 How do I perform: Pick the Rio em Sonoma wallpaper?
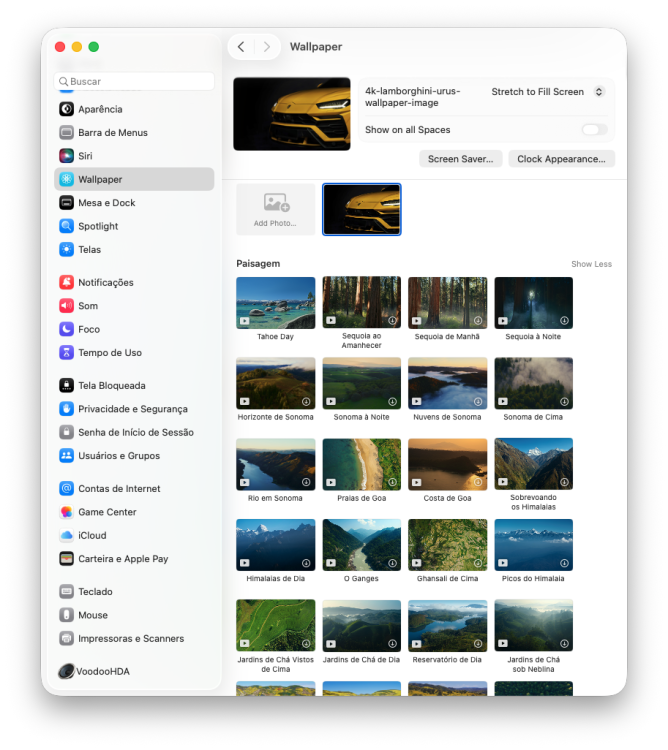(275, 464)
